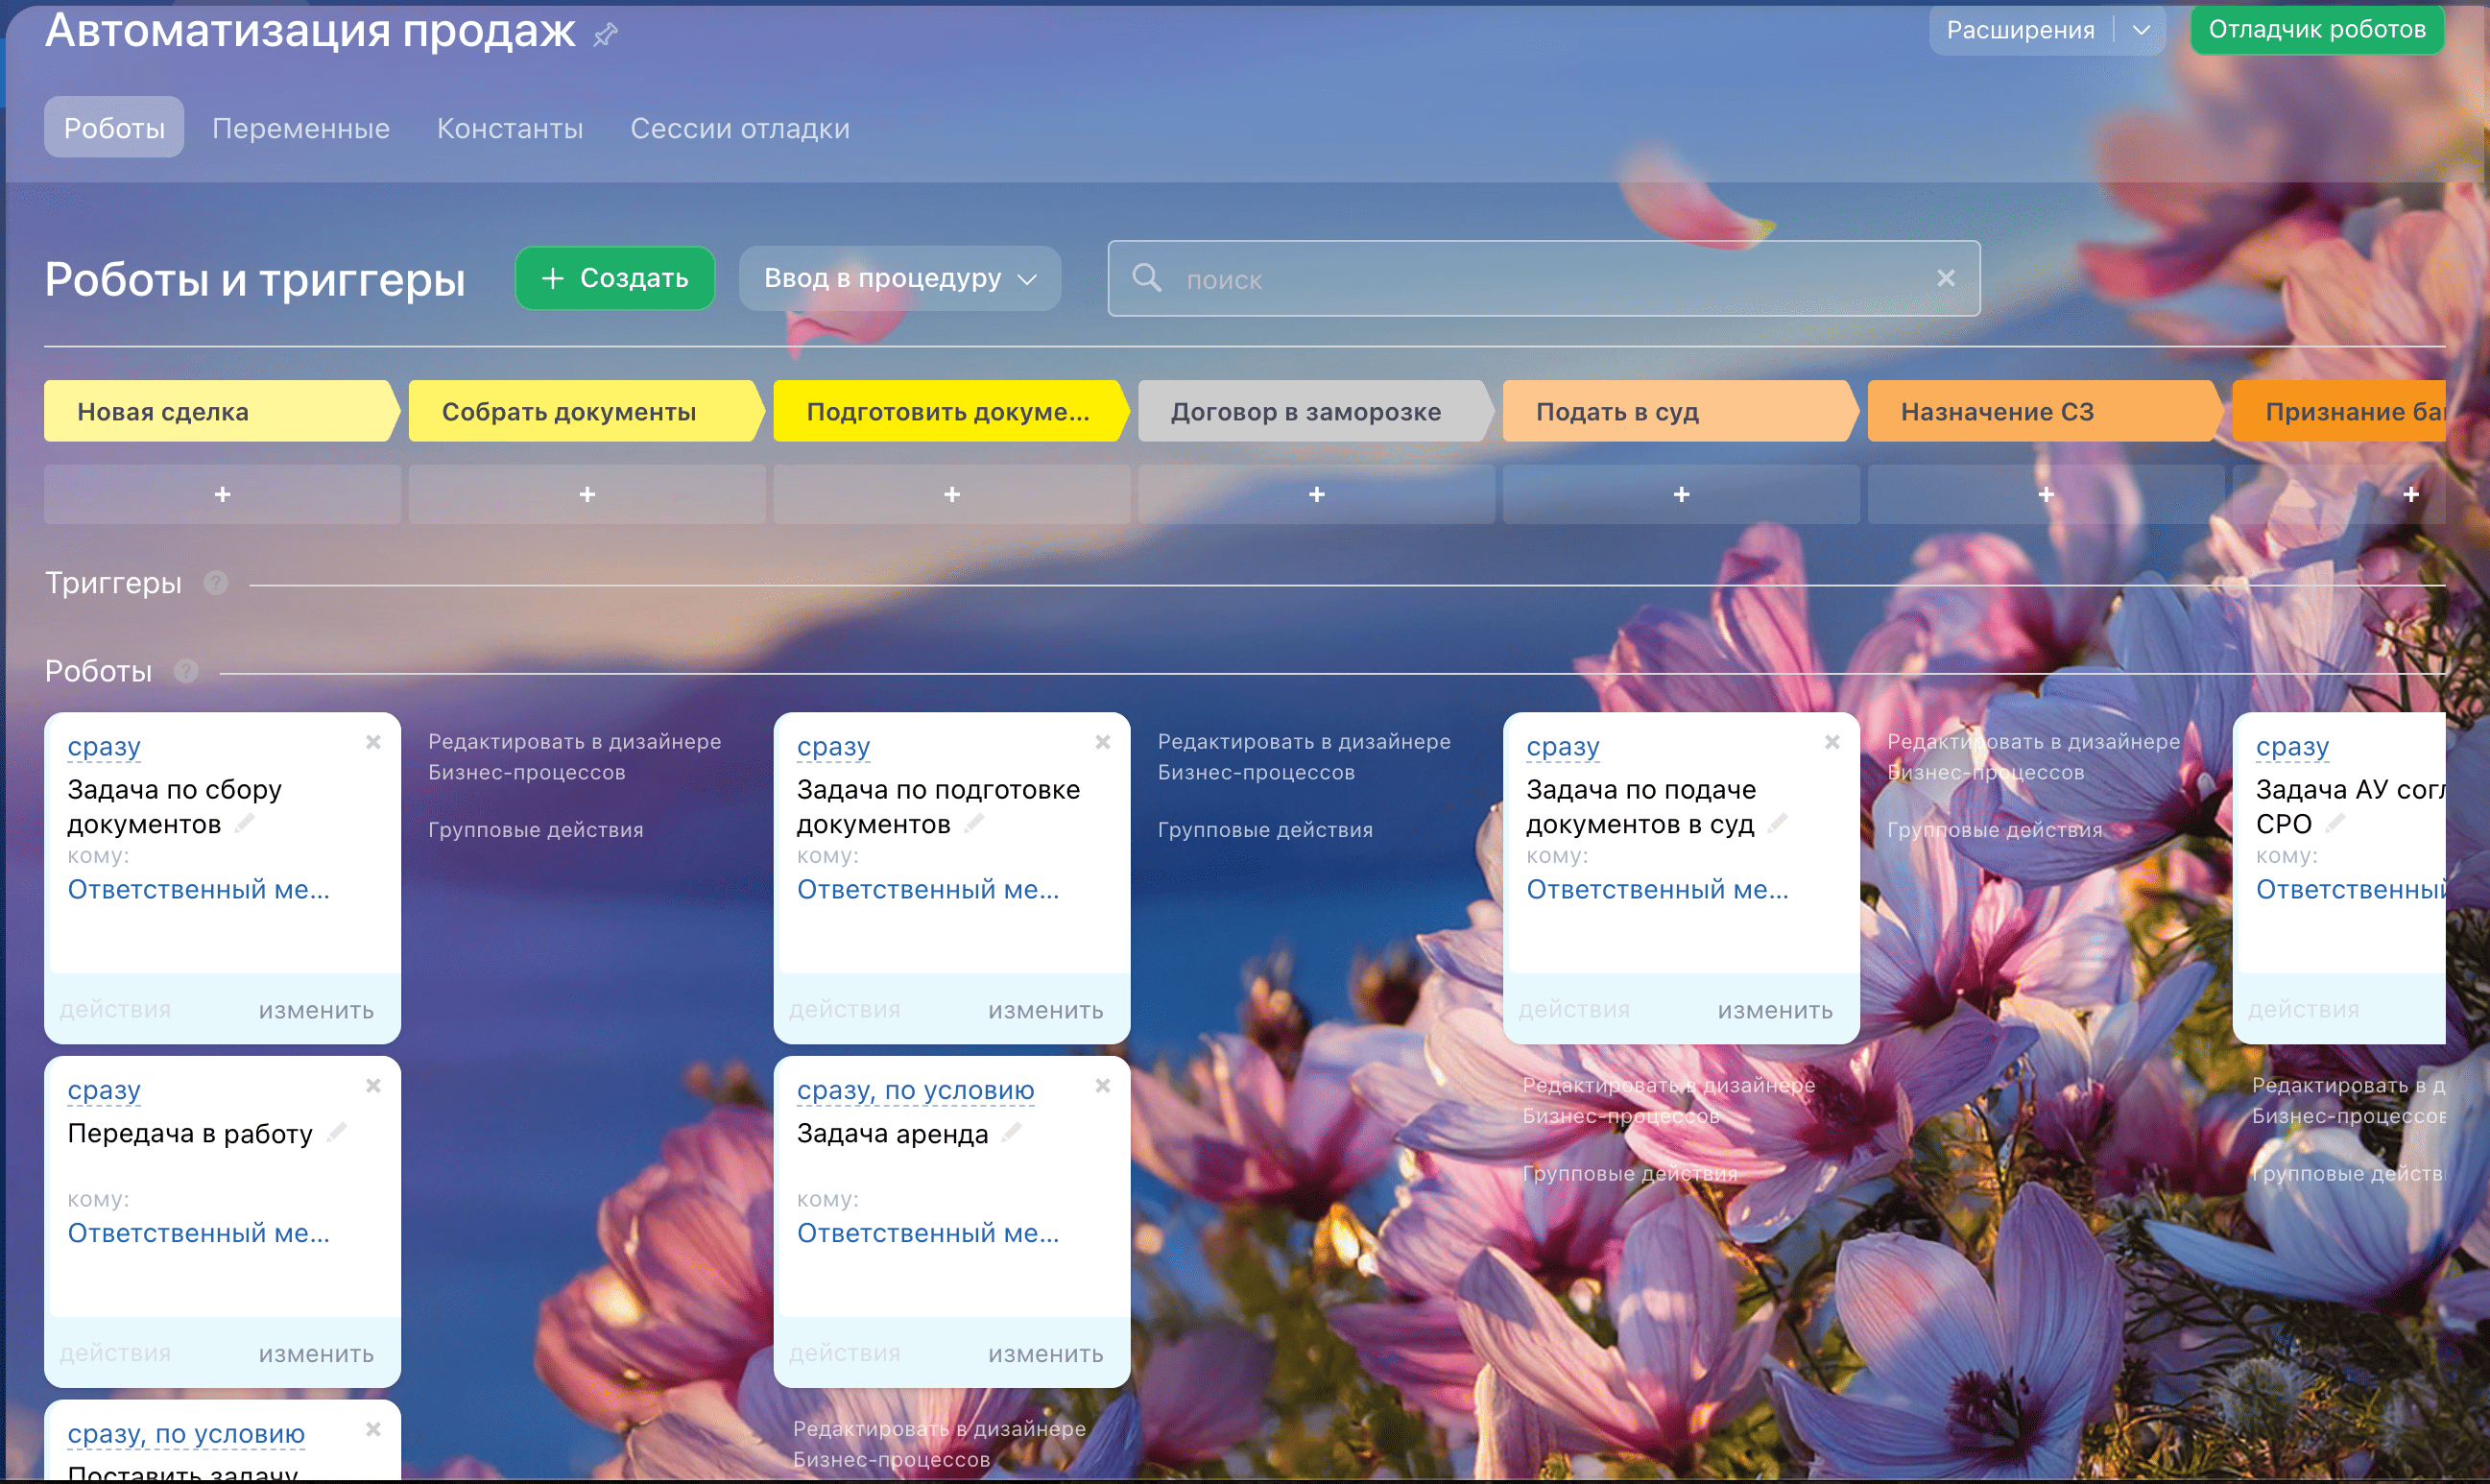Click the help icon next to Триггеры
The width and height of the screenshot is (2490, 1484).
coord(216,582)
